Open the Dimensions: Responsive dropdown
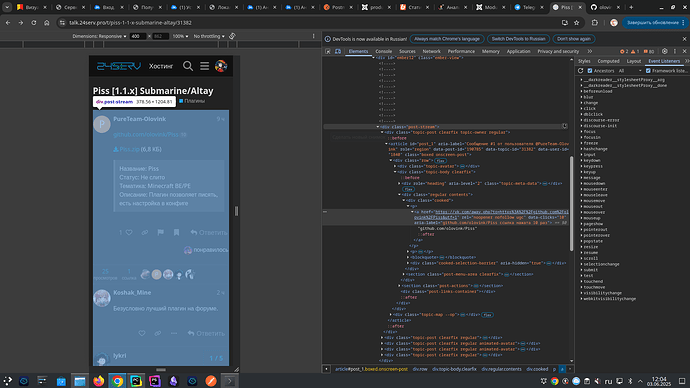690x388 pixels. 99,36
